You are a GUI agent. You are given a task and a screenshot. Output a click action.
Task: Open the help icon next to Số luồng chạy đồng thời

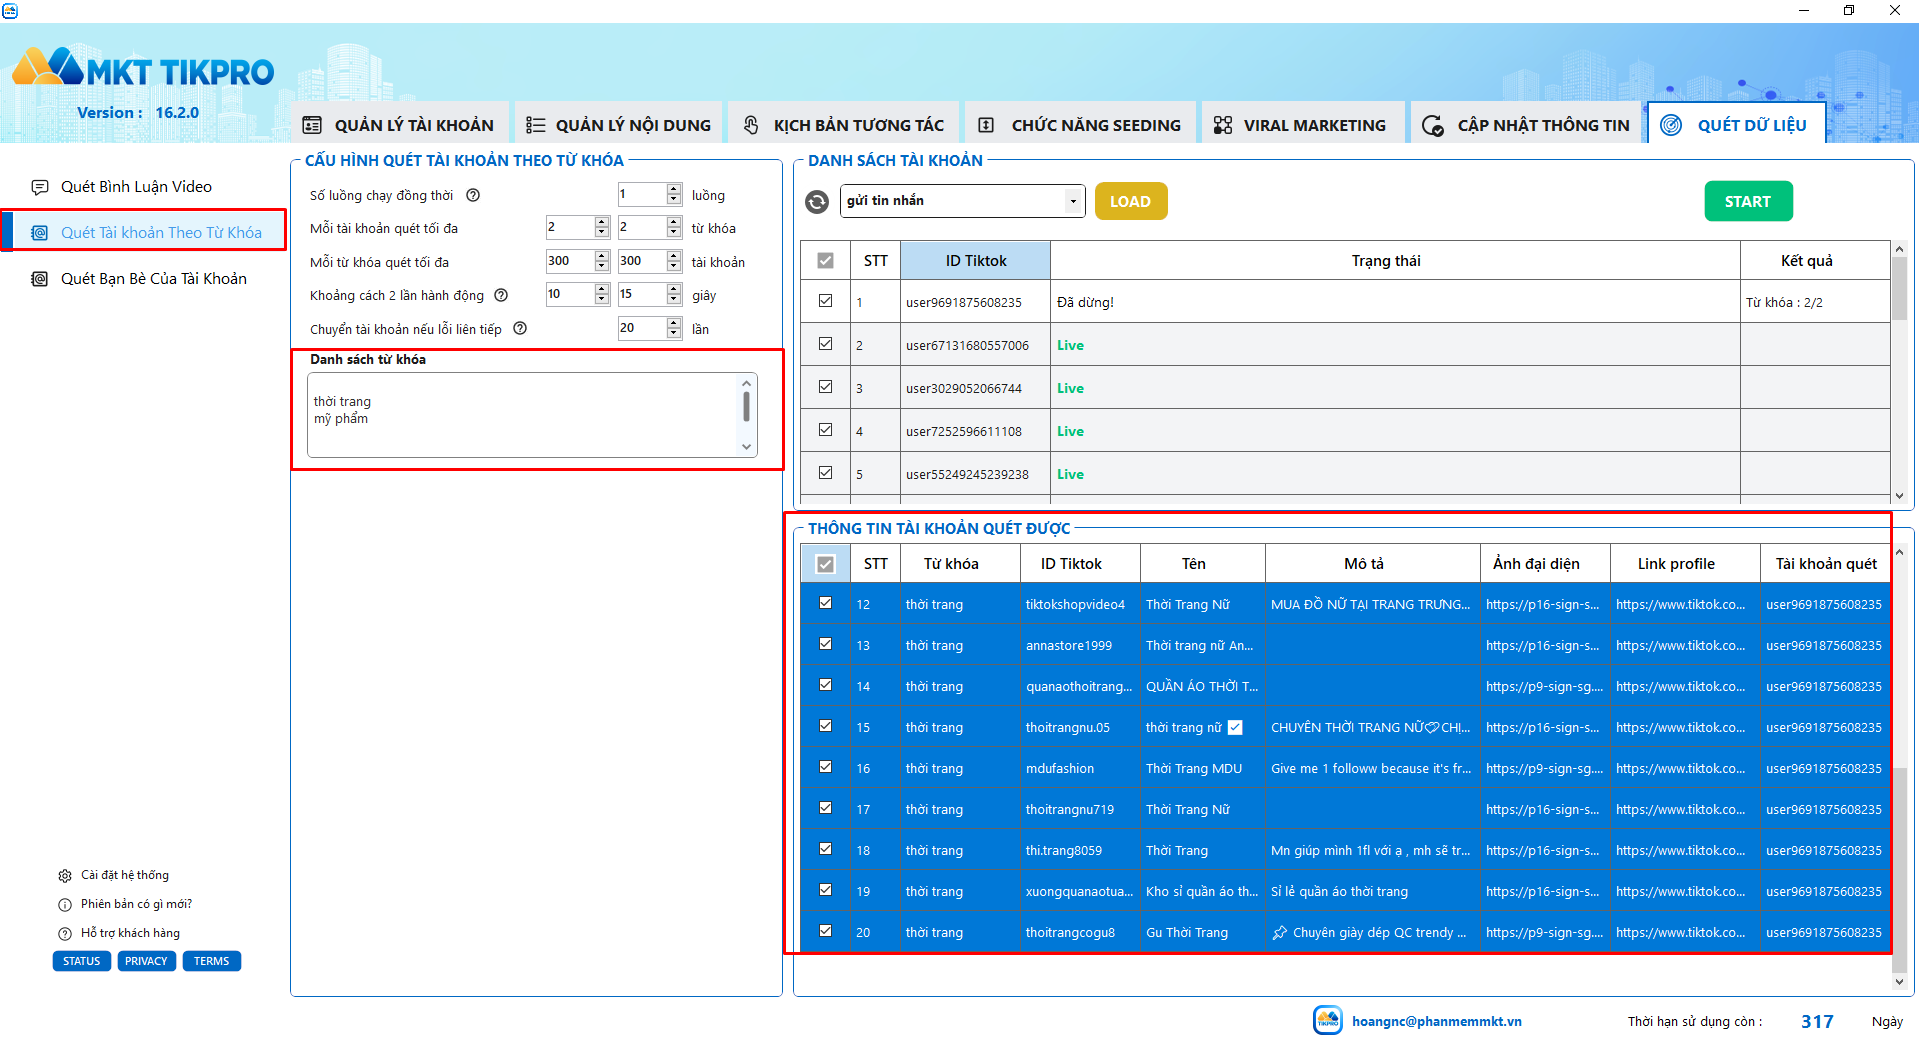click(474, 195)
